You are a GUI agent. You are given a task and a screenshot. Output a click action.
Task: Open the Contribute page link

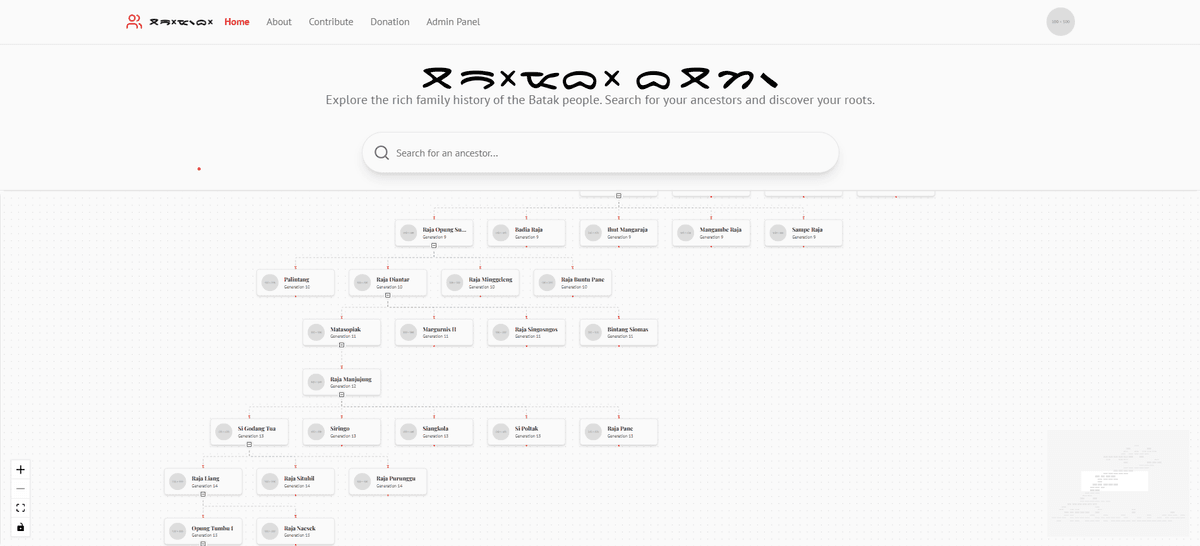[331, 22]
